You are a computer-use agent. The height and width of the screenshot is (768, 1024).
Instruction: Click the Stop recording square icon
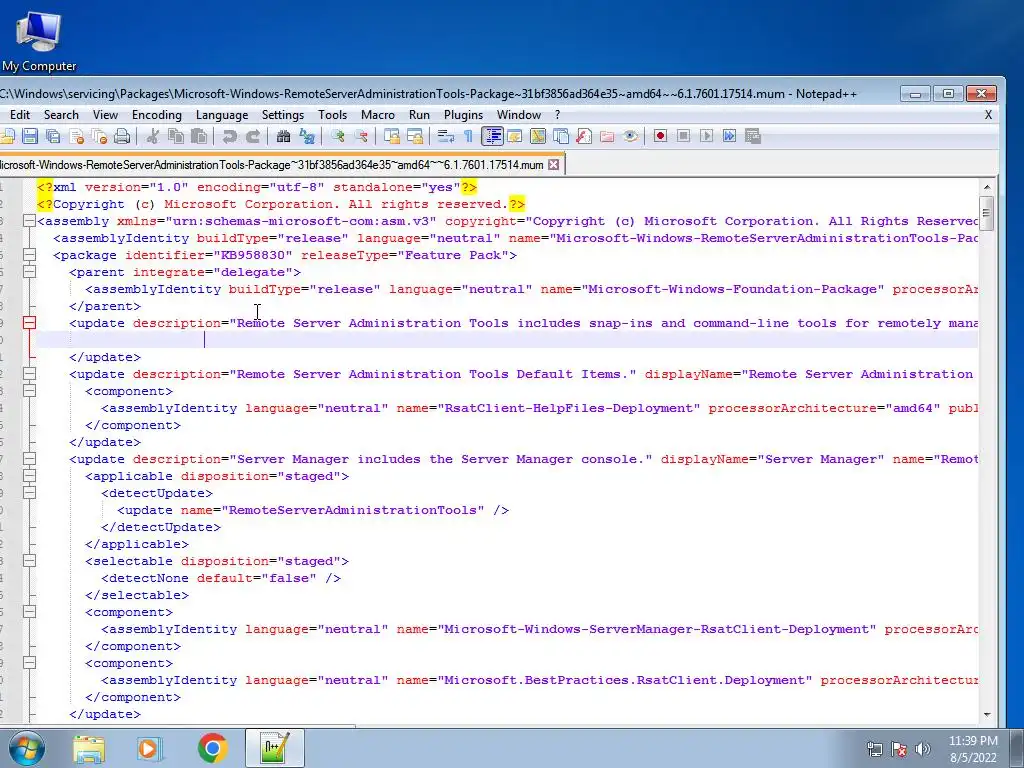(x=684, y=136)
